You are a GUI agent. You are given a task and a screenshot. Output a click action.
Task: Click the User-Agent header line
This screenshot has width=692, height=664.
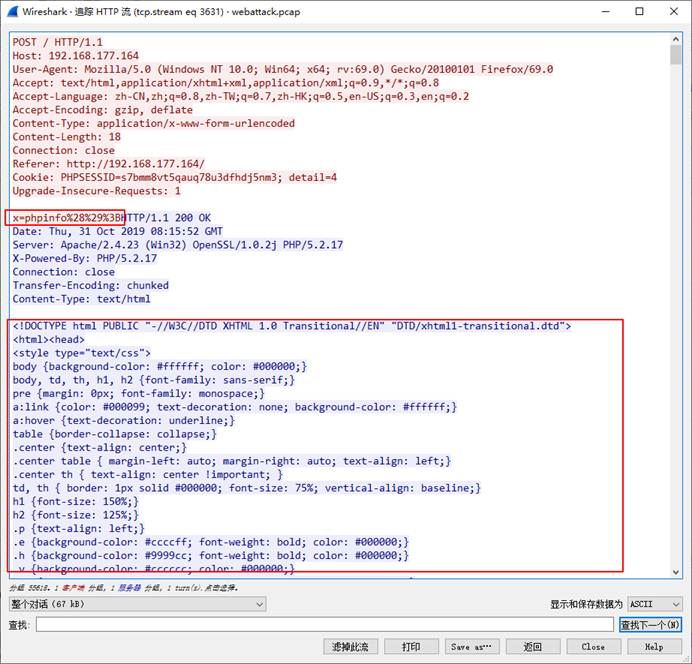click(282, 69)
